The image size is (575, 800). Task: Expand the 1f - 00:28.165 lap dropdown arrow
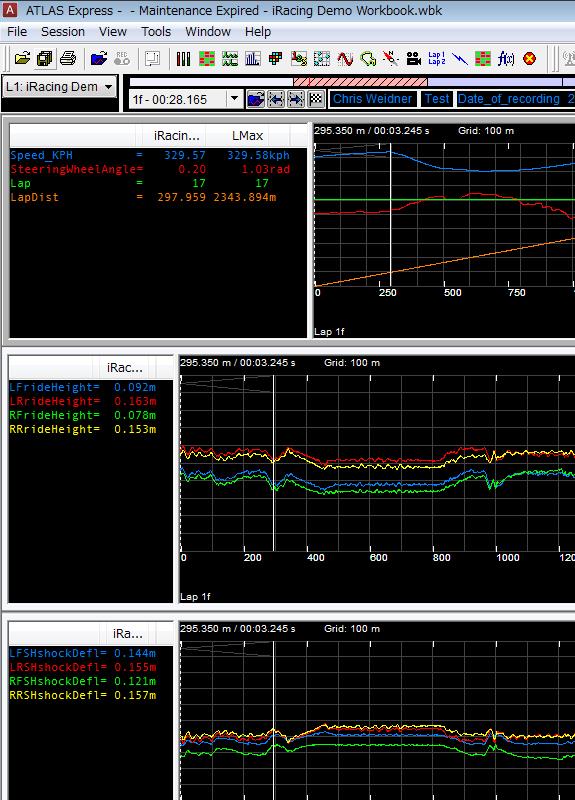coord(234,98)
